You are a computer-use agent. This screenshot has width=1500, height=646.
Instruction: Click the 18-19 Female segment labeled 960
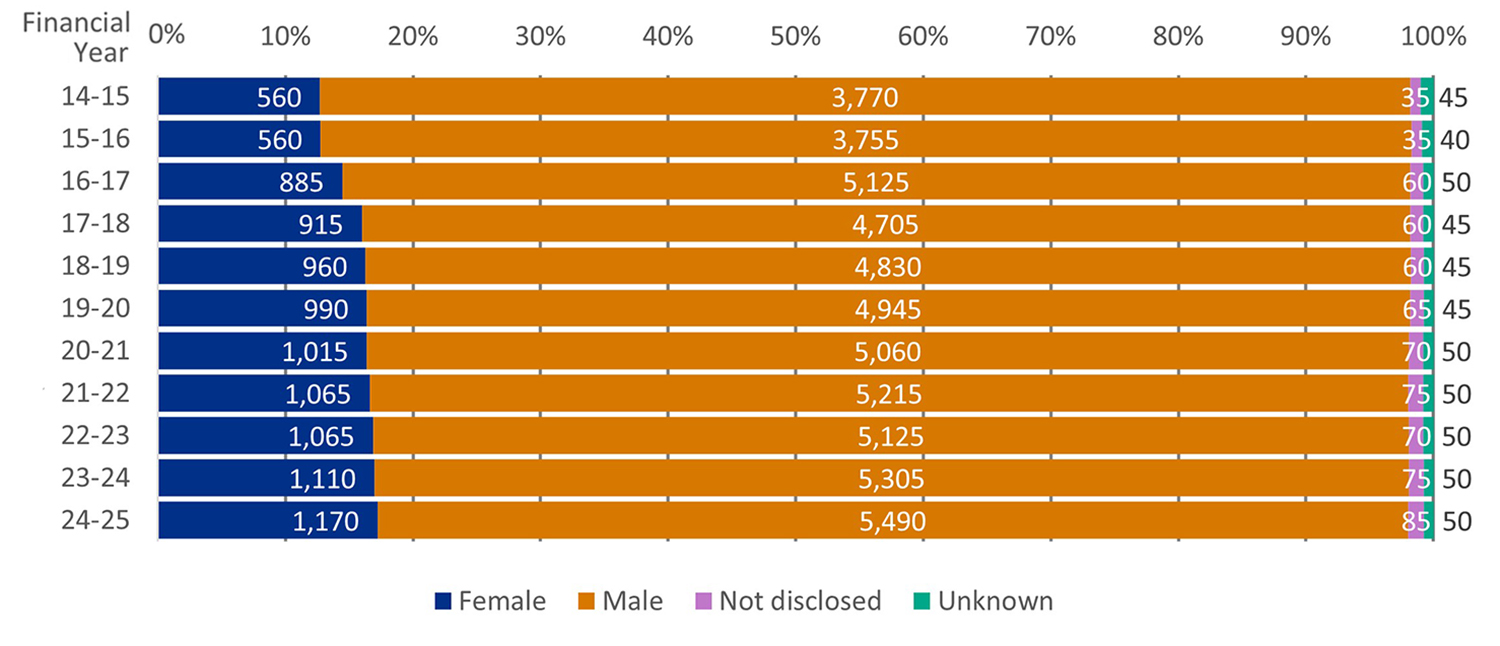click(x=260, y=267)
